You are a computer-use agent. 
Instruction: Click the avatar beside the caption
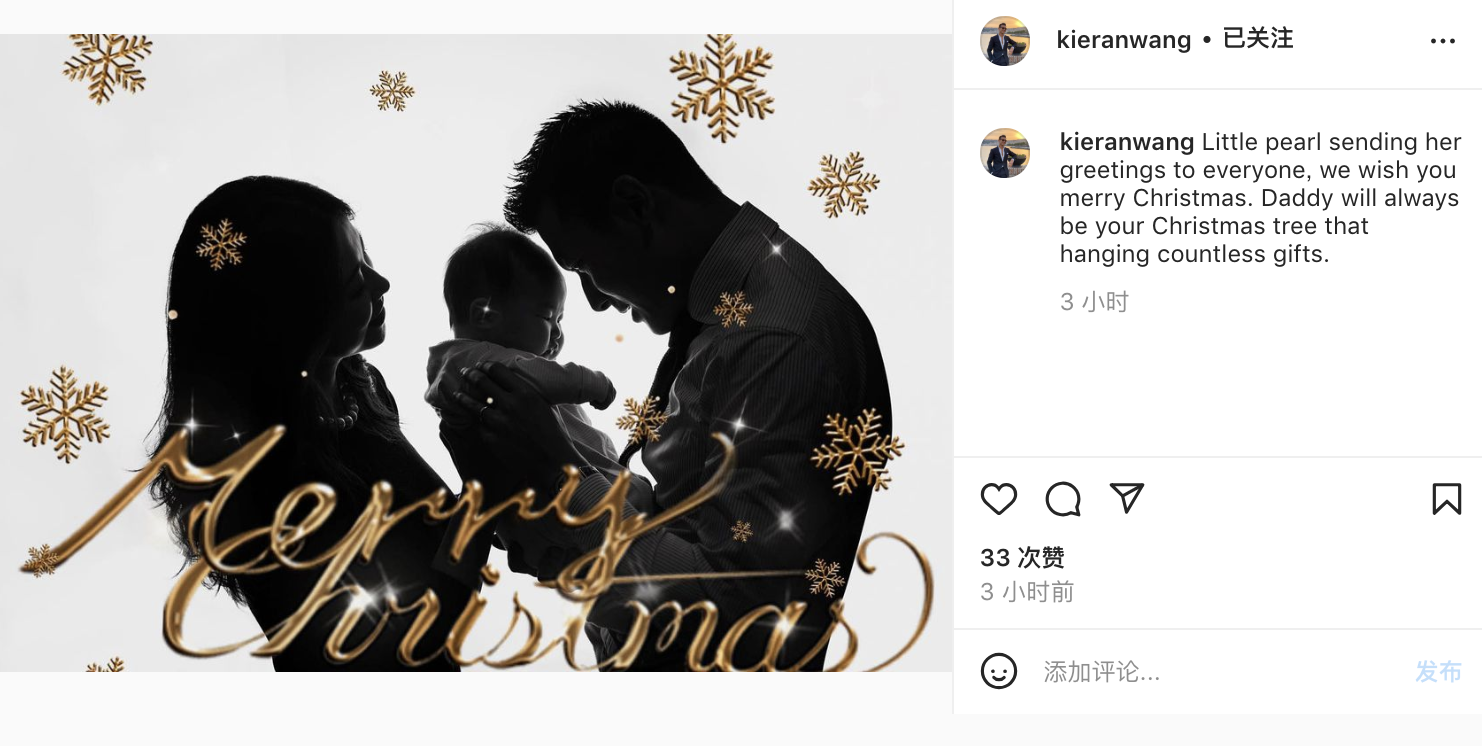click(1005, 153)
